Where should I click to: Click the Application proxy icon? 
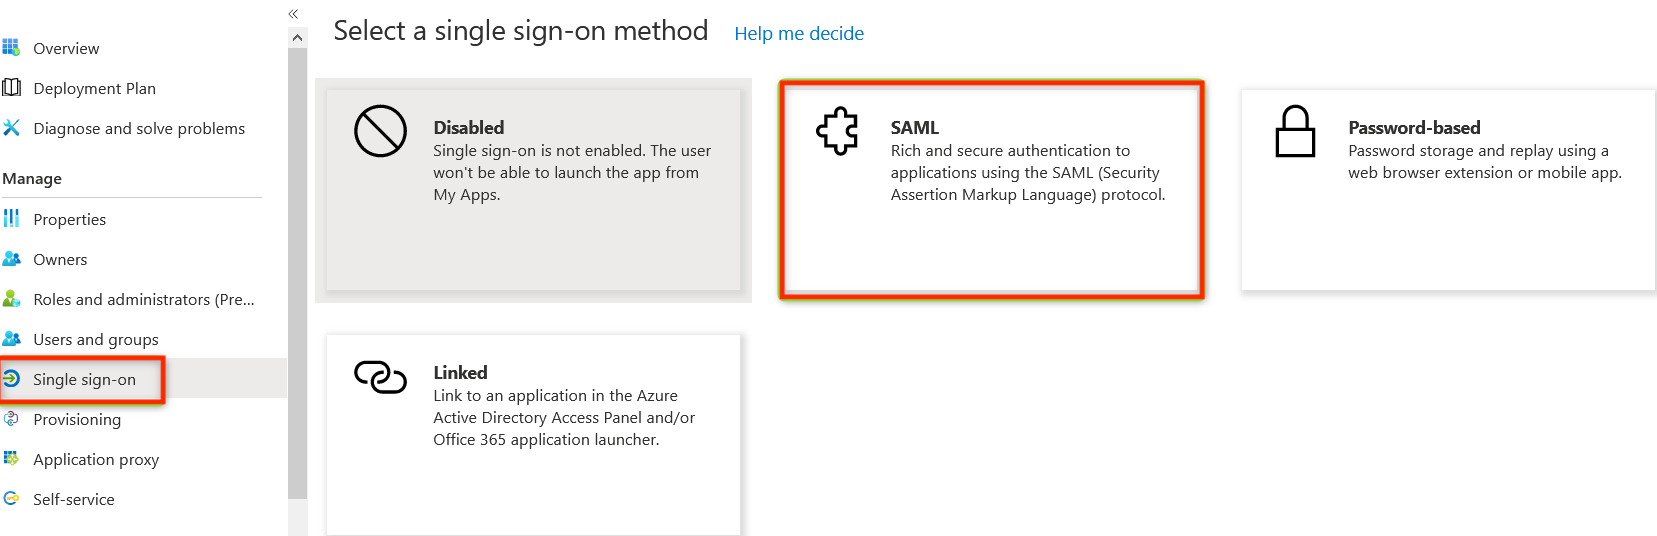pyautogui.click(x=11, y=458)
